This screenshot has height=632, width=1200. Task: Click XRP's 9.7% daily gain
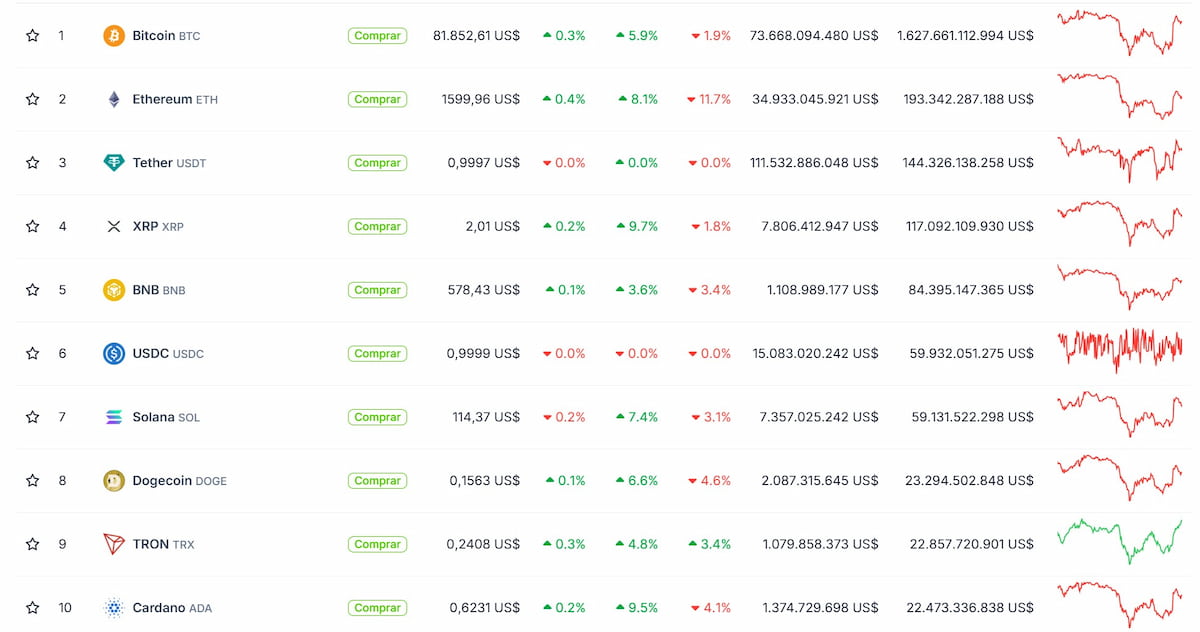pos(637,226)
